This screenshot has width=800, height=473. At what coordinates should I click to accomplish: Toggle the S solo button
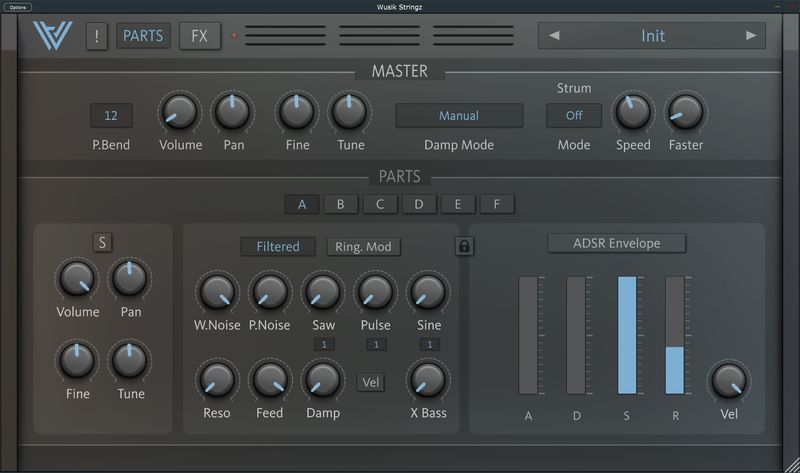(103, 242)
